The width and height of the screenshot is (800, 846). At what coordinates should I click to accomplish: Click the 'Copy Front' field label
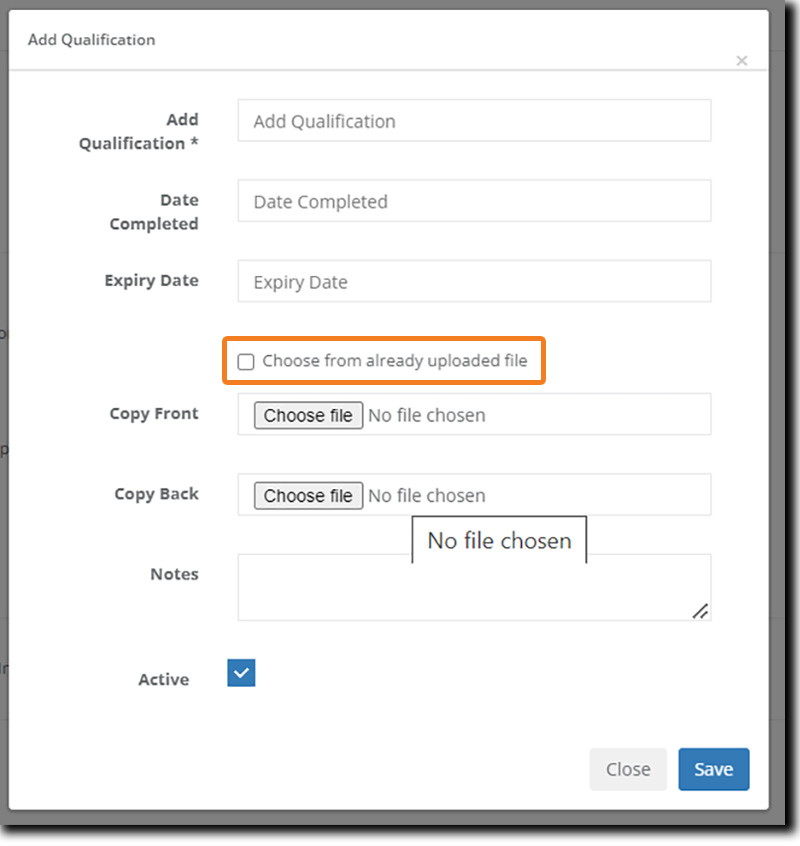pyautogui.click(x=154, y=414)
